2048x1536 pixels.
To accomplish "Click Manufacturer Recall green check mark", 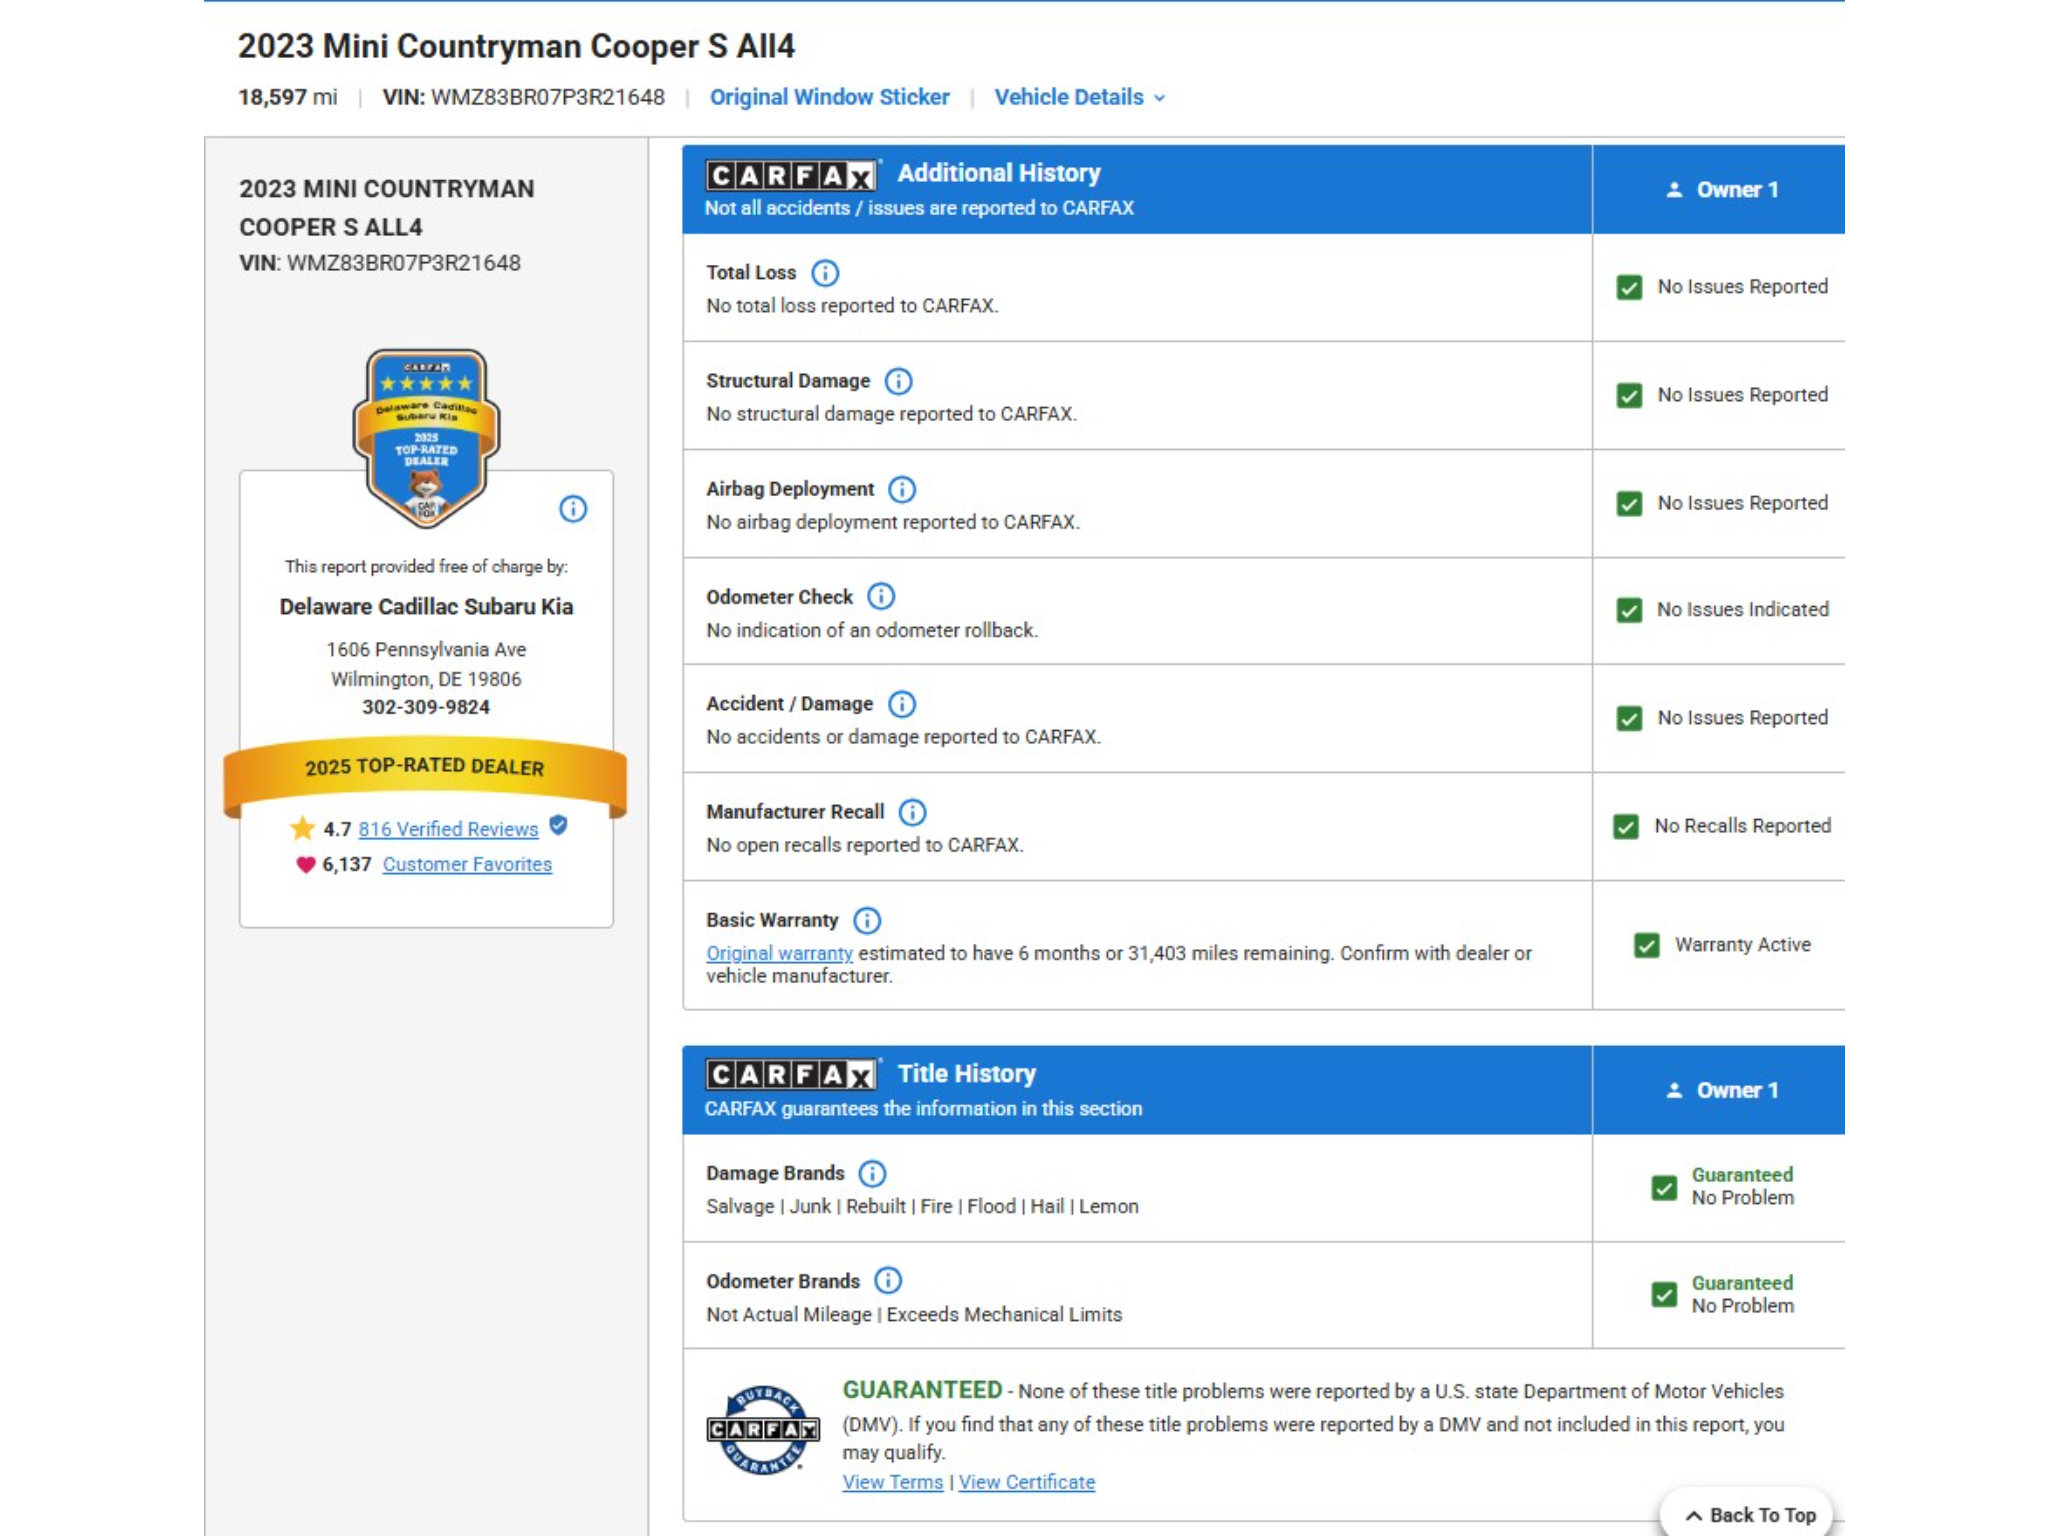I will point(1626,827).
